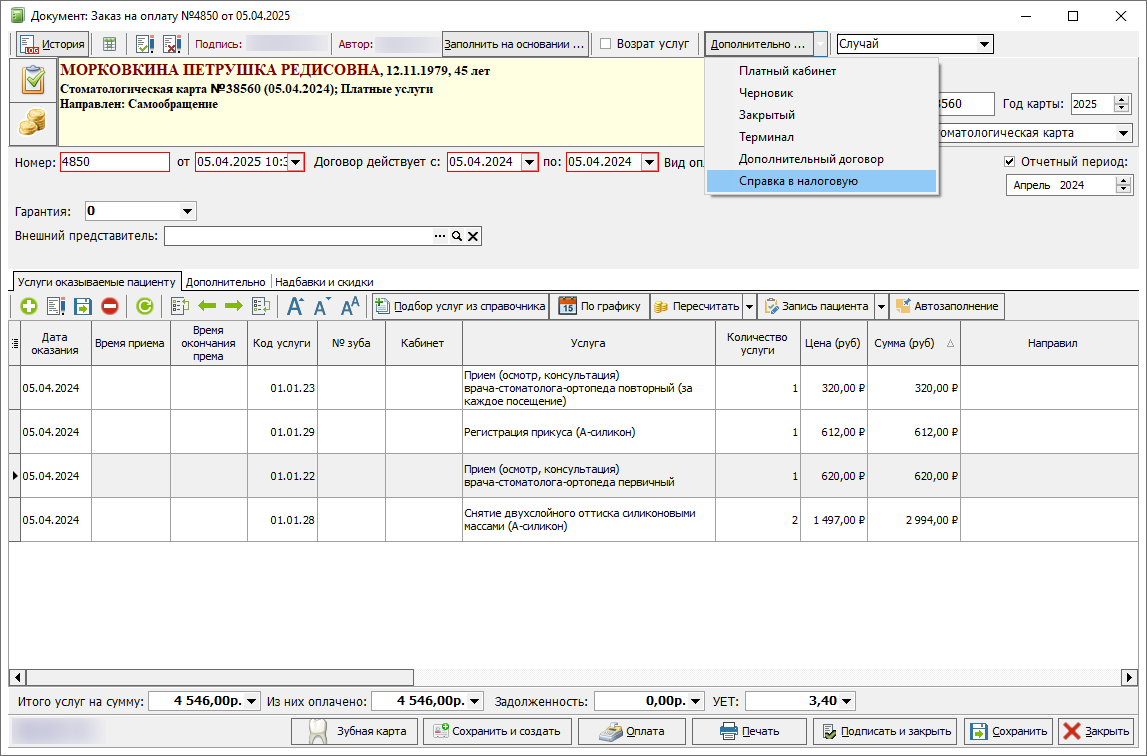
Task: Expand the Пересчитать dropdown arrow
Action: coord(749,307)
